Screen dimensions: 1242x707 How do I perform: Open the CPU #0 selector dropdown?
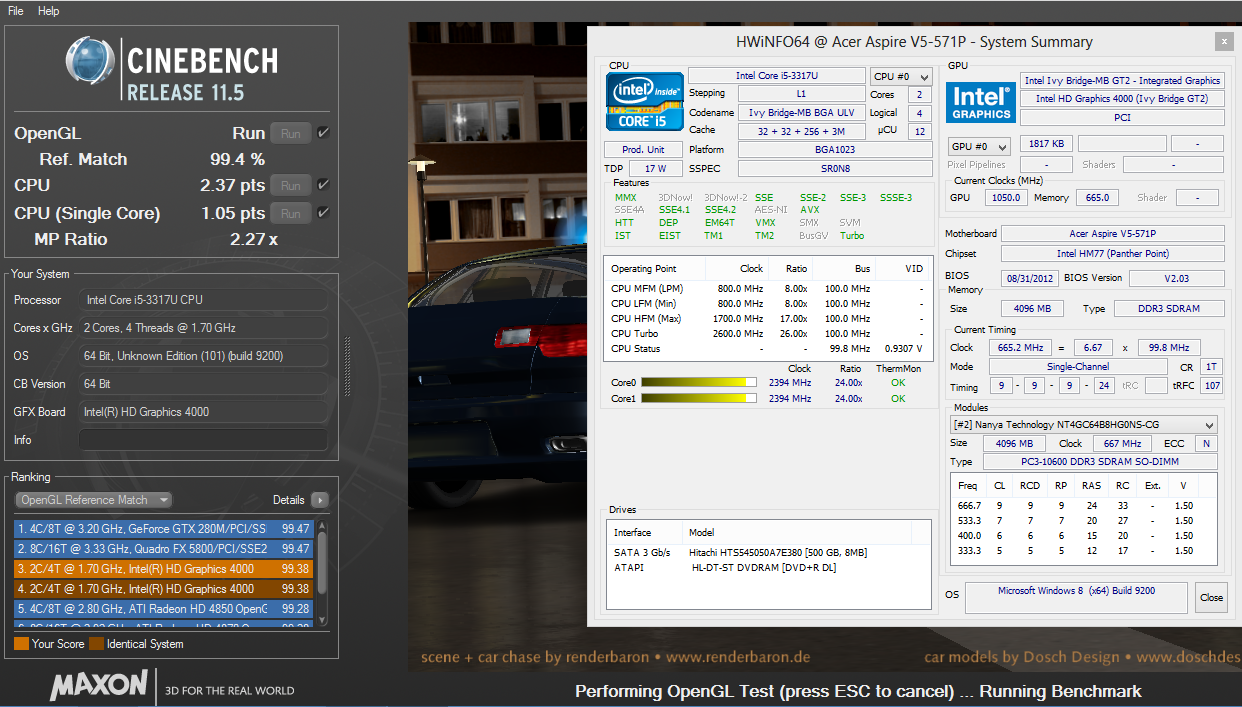point(901,76)
